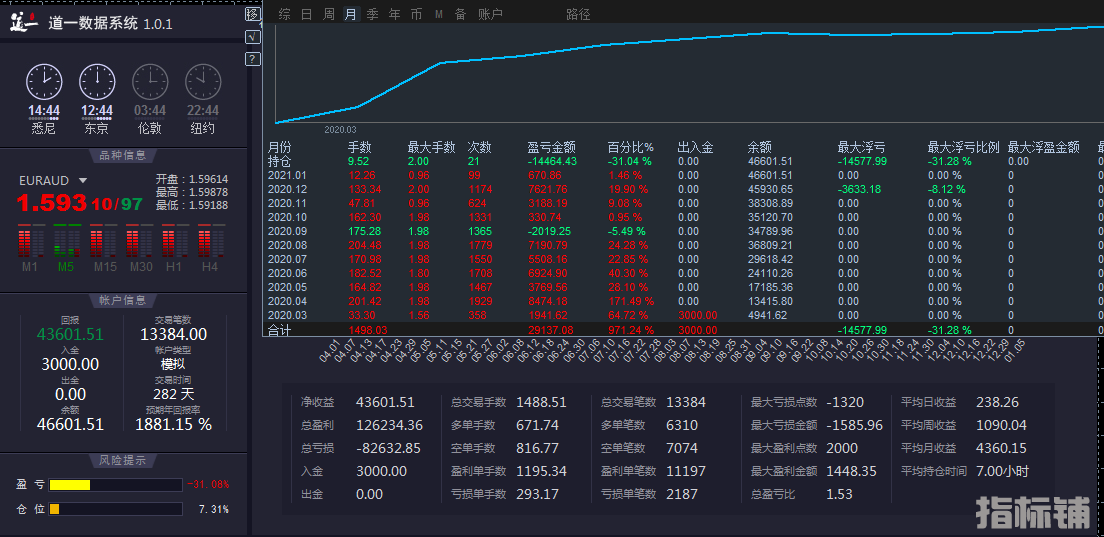This screenshot has width=1104, height=537.
Task: Select the 2020.11 month row
Action: [x=684, y=203]
